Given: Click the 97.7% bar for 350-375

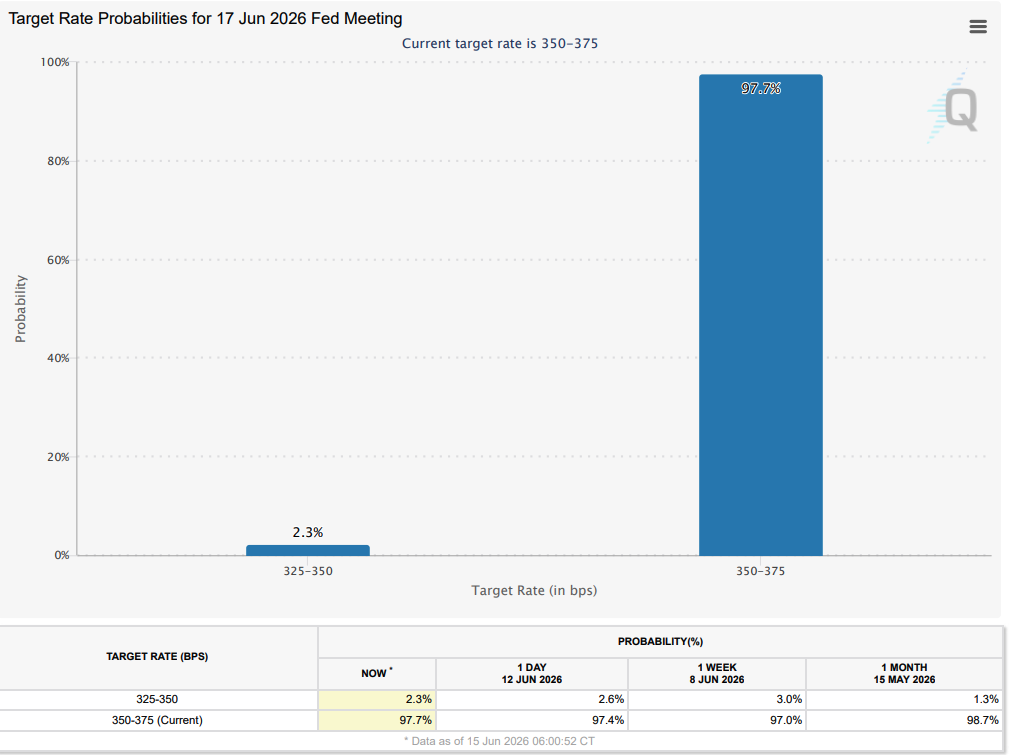Looking at the screenshot, I should (x=760, y=315).
